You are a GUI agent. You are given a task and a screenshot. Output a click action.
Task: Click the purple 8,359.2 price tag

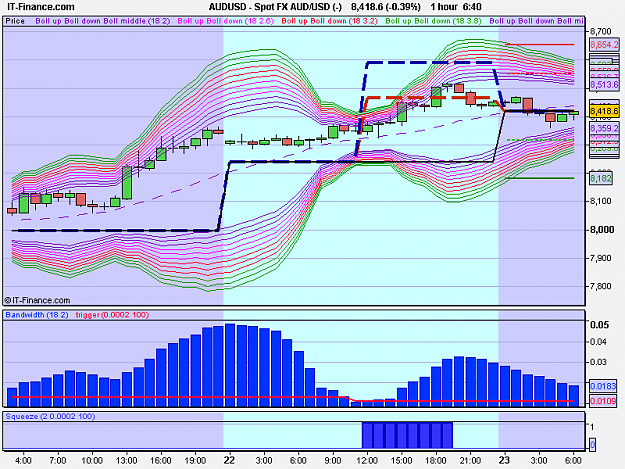604,128
